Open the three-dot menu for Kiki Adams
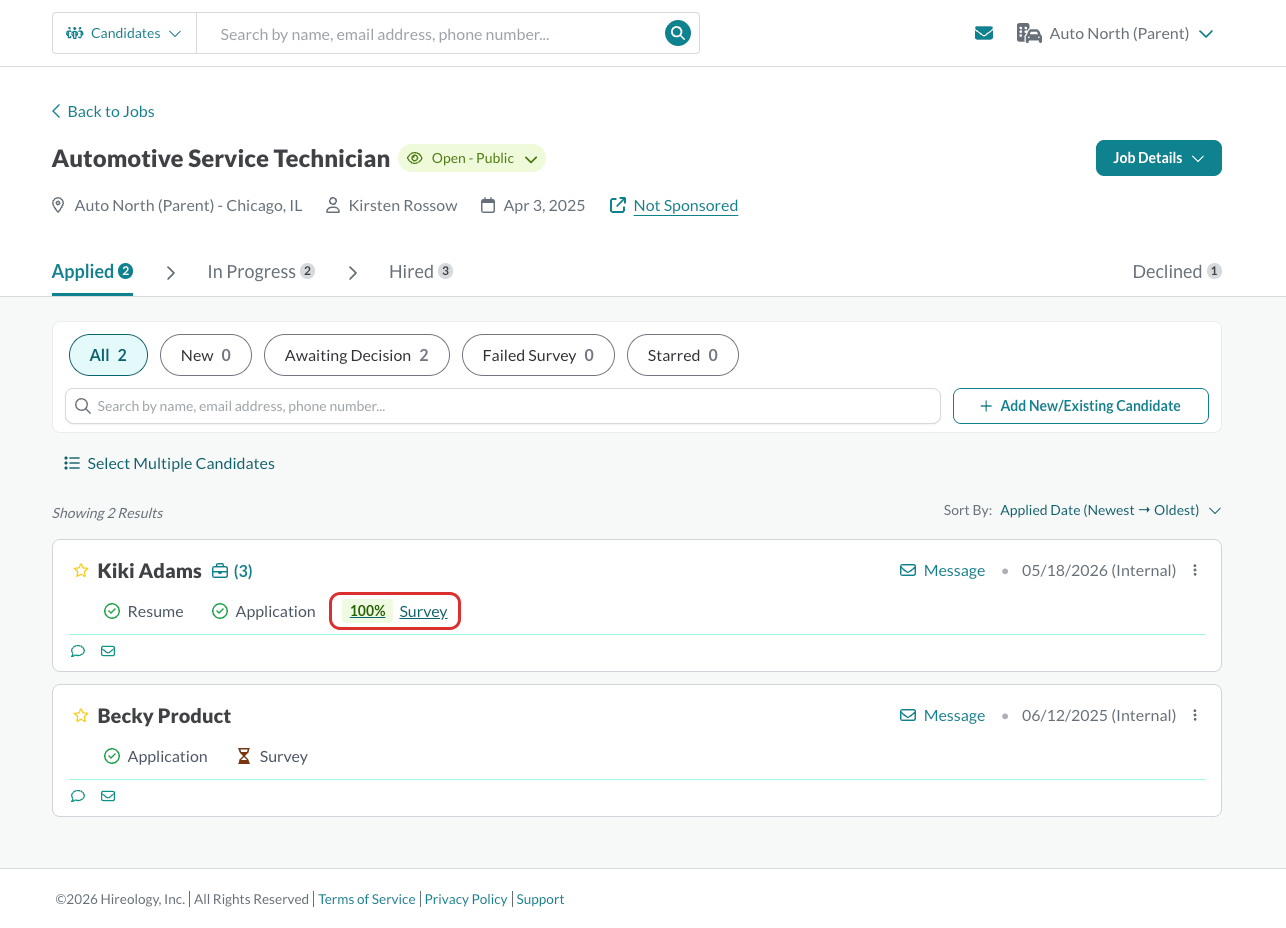This screenshot has height=928, width=1286. [x=1195, y=570]
